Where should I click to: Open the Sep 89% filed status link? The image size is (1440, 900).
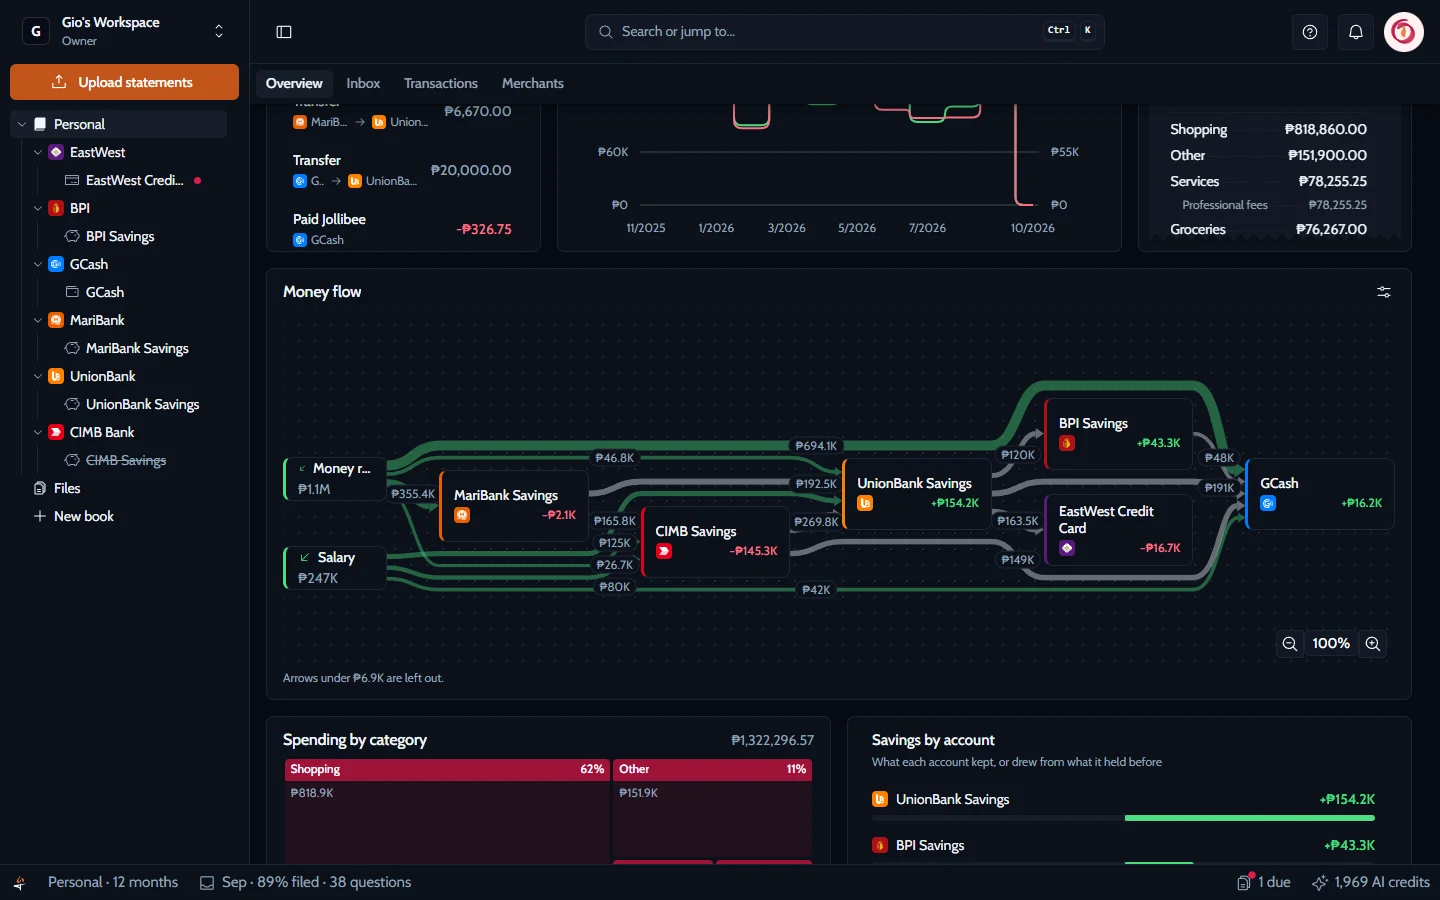(x=306, y=882)
